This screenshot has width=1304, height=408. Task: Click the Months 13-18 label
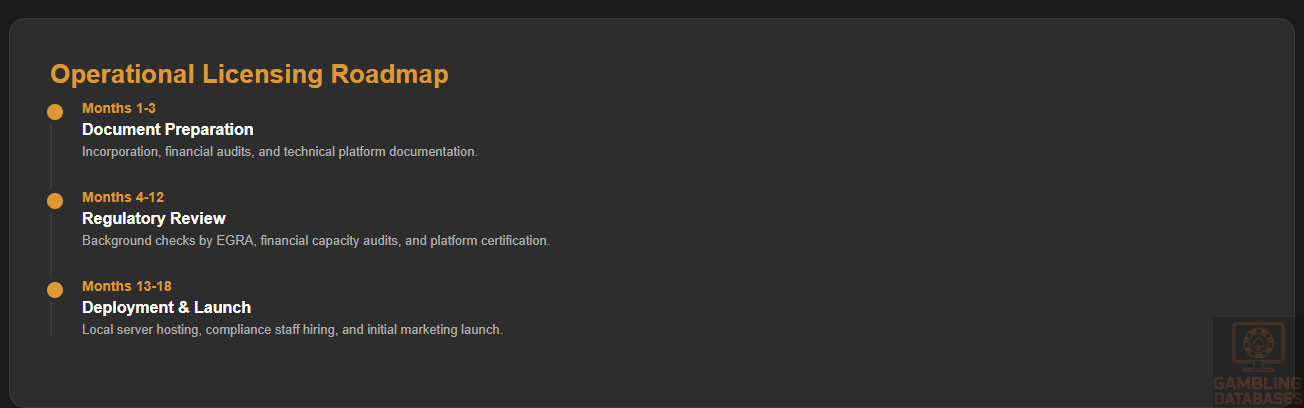[x=127, y=286]
